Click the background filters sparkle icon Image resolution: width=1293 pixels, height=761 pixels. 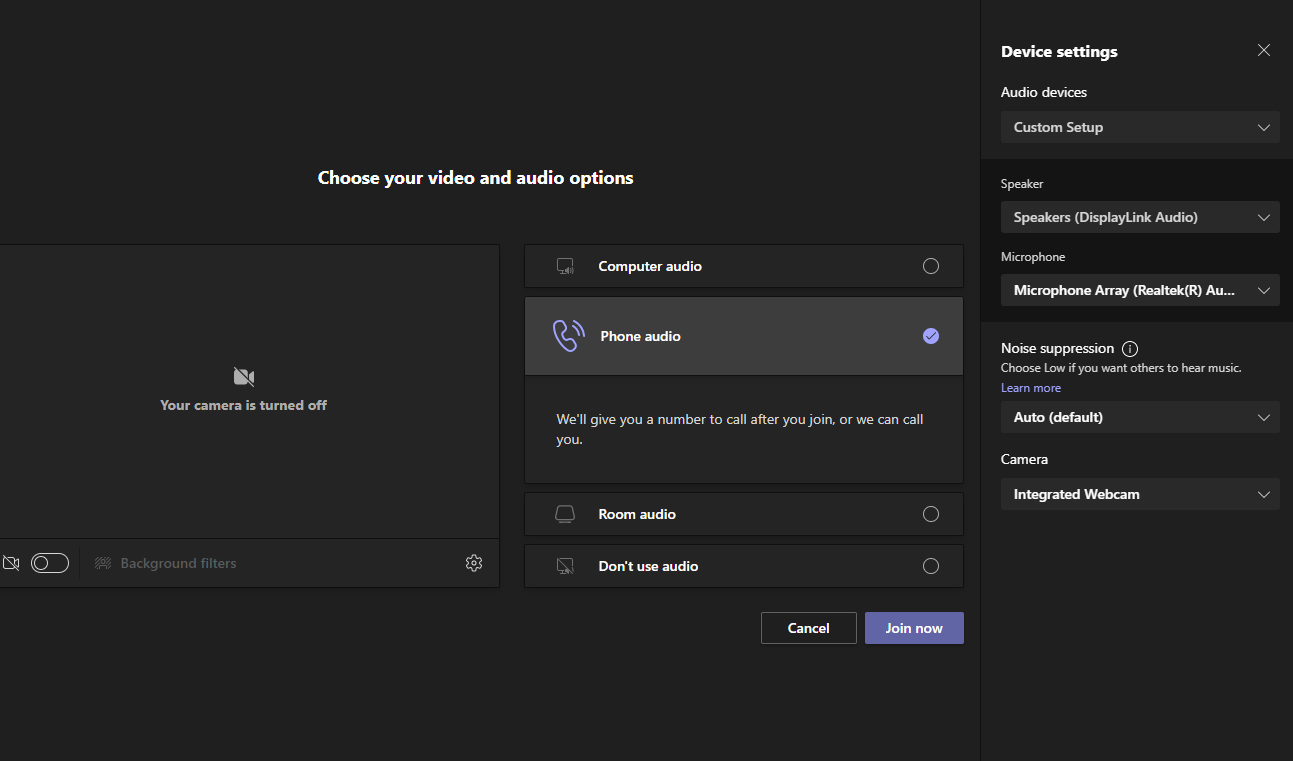tap(102, 563)
